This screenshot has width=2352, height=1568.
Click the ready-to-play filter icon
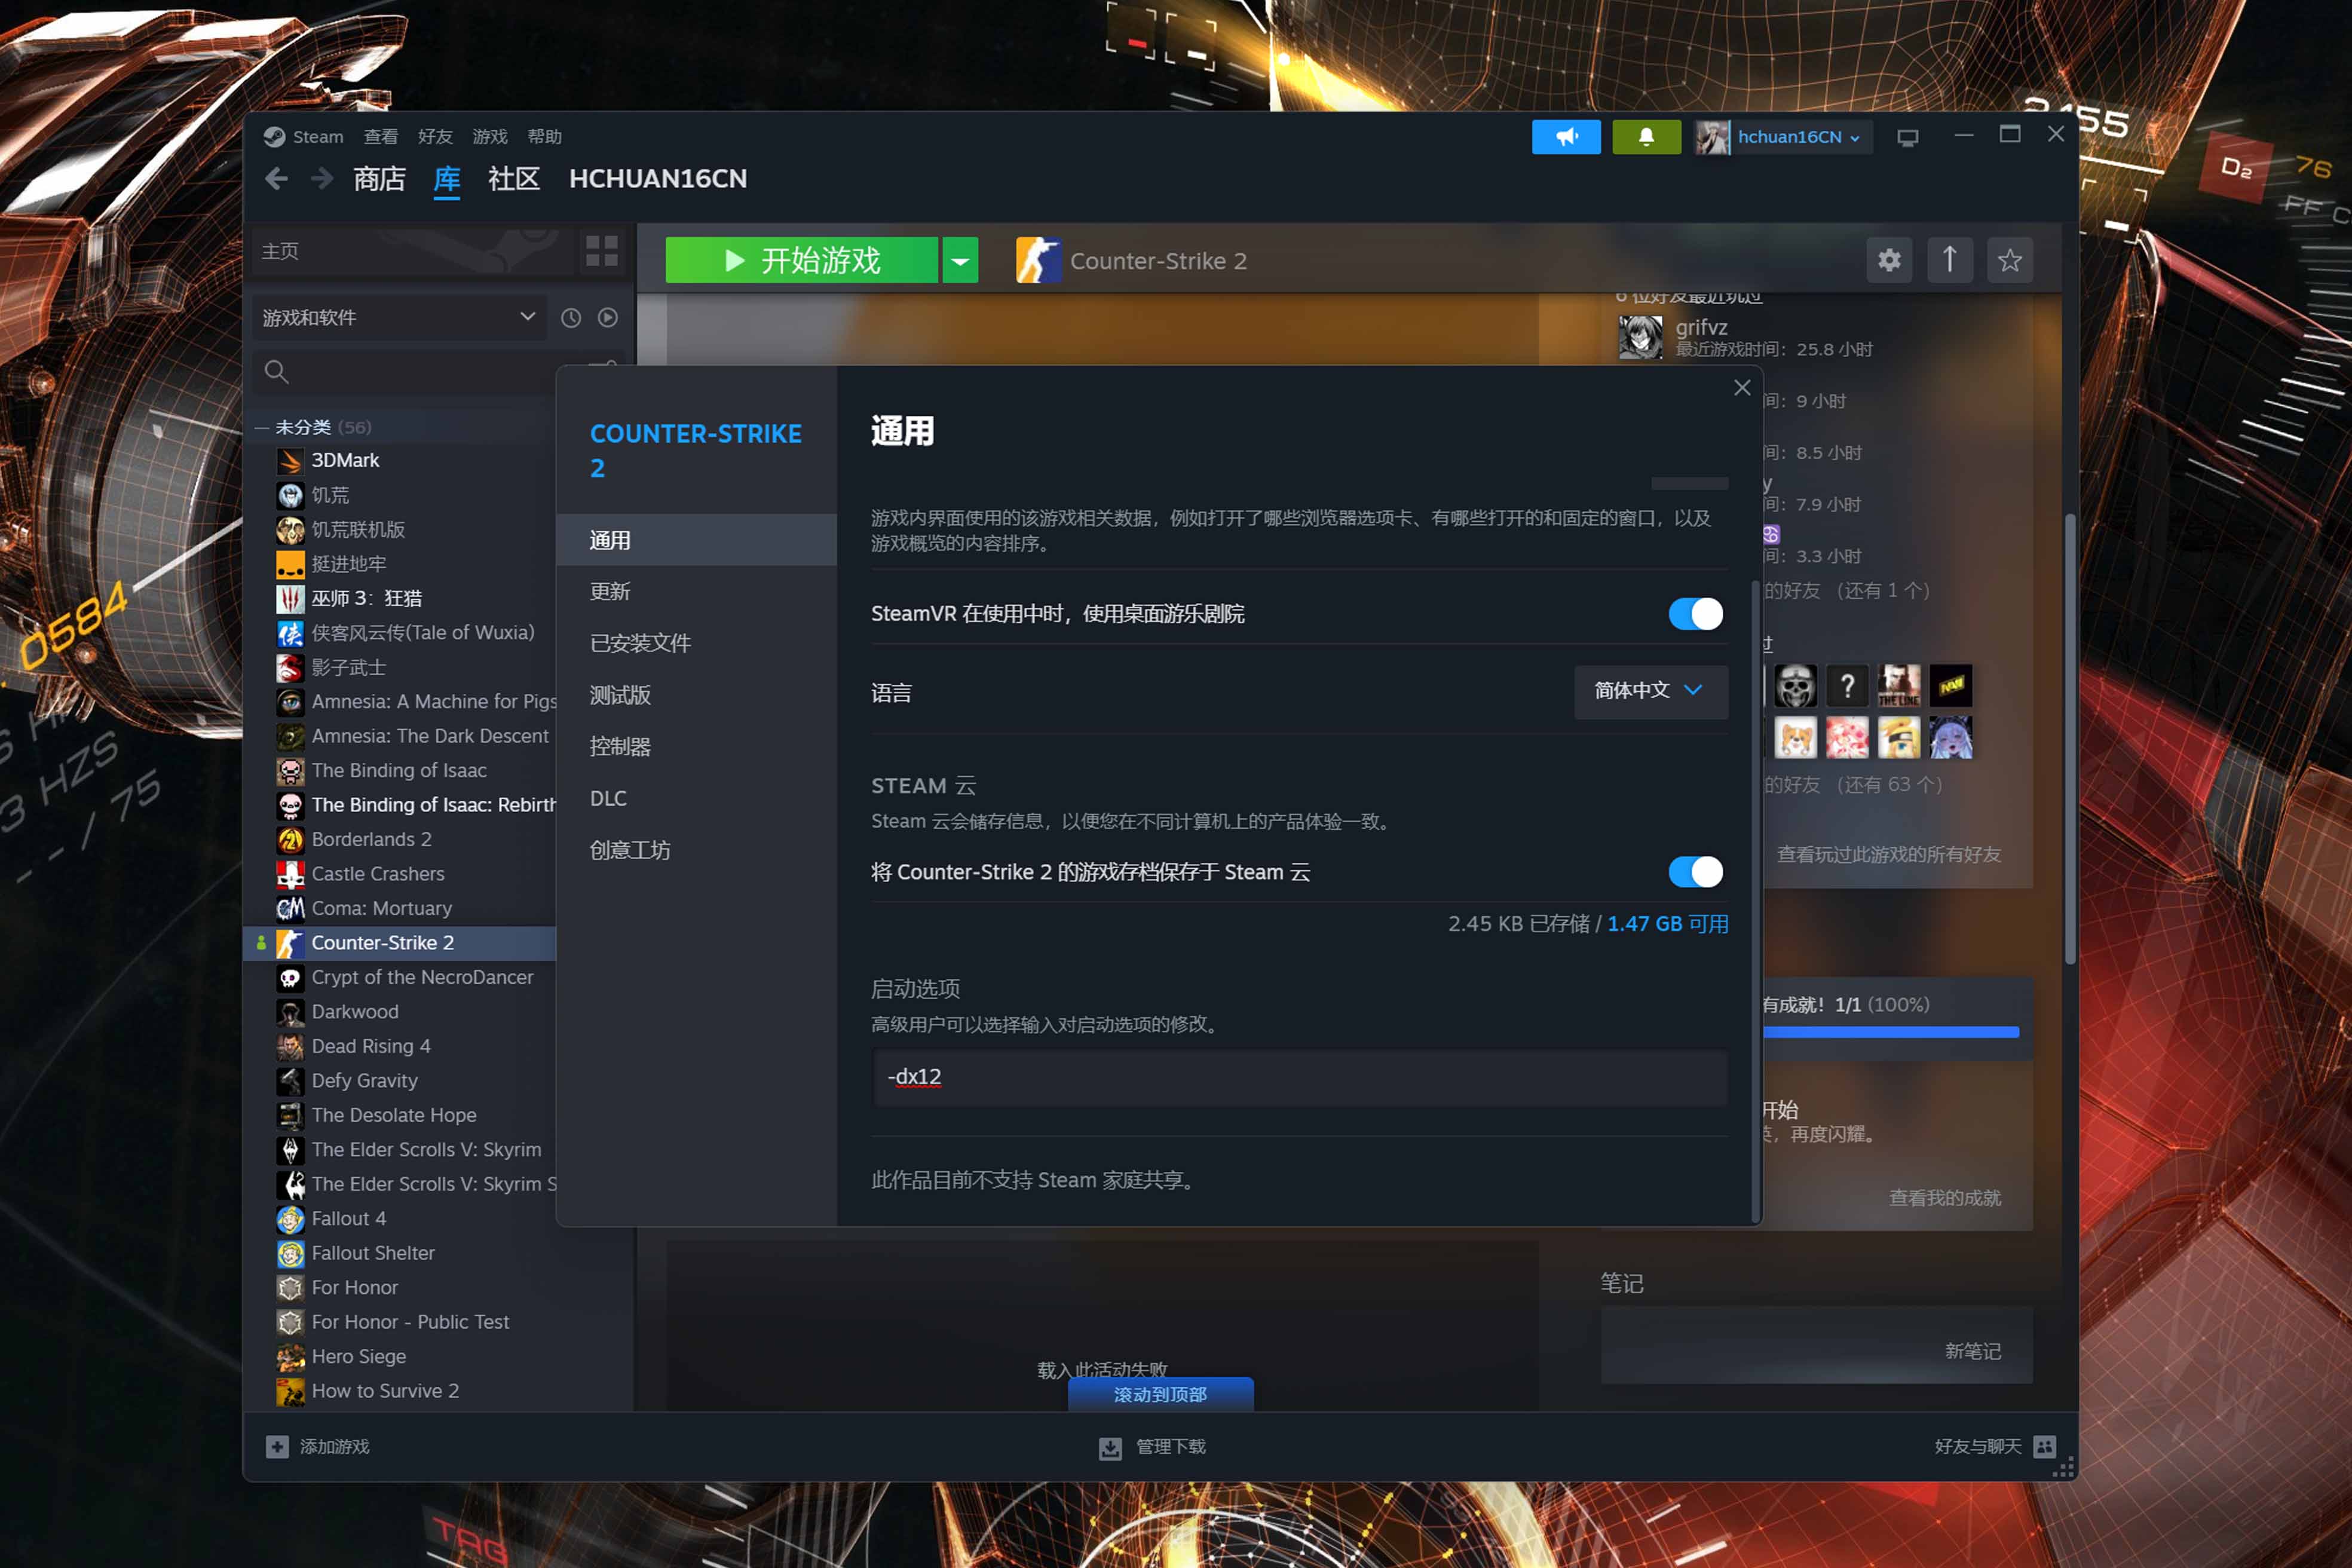tap(608, 318)
